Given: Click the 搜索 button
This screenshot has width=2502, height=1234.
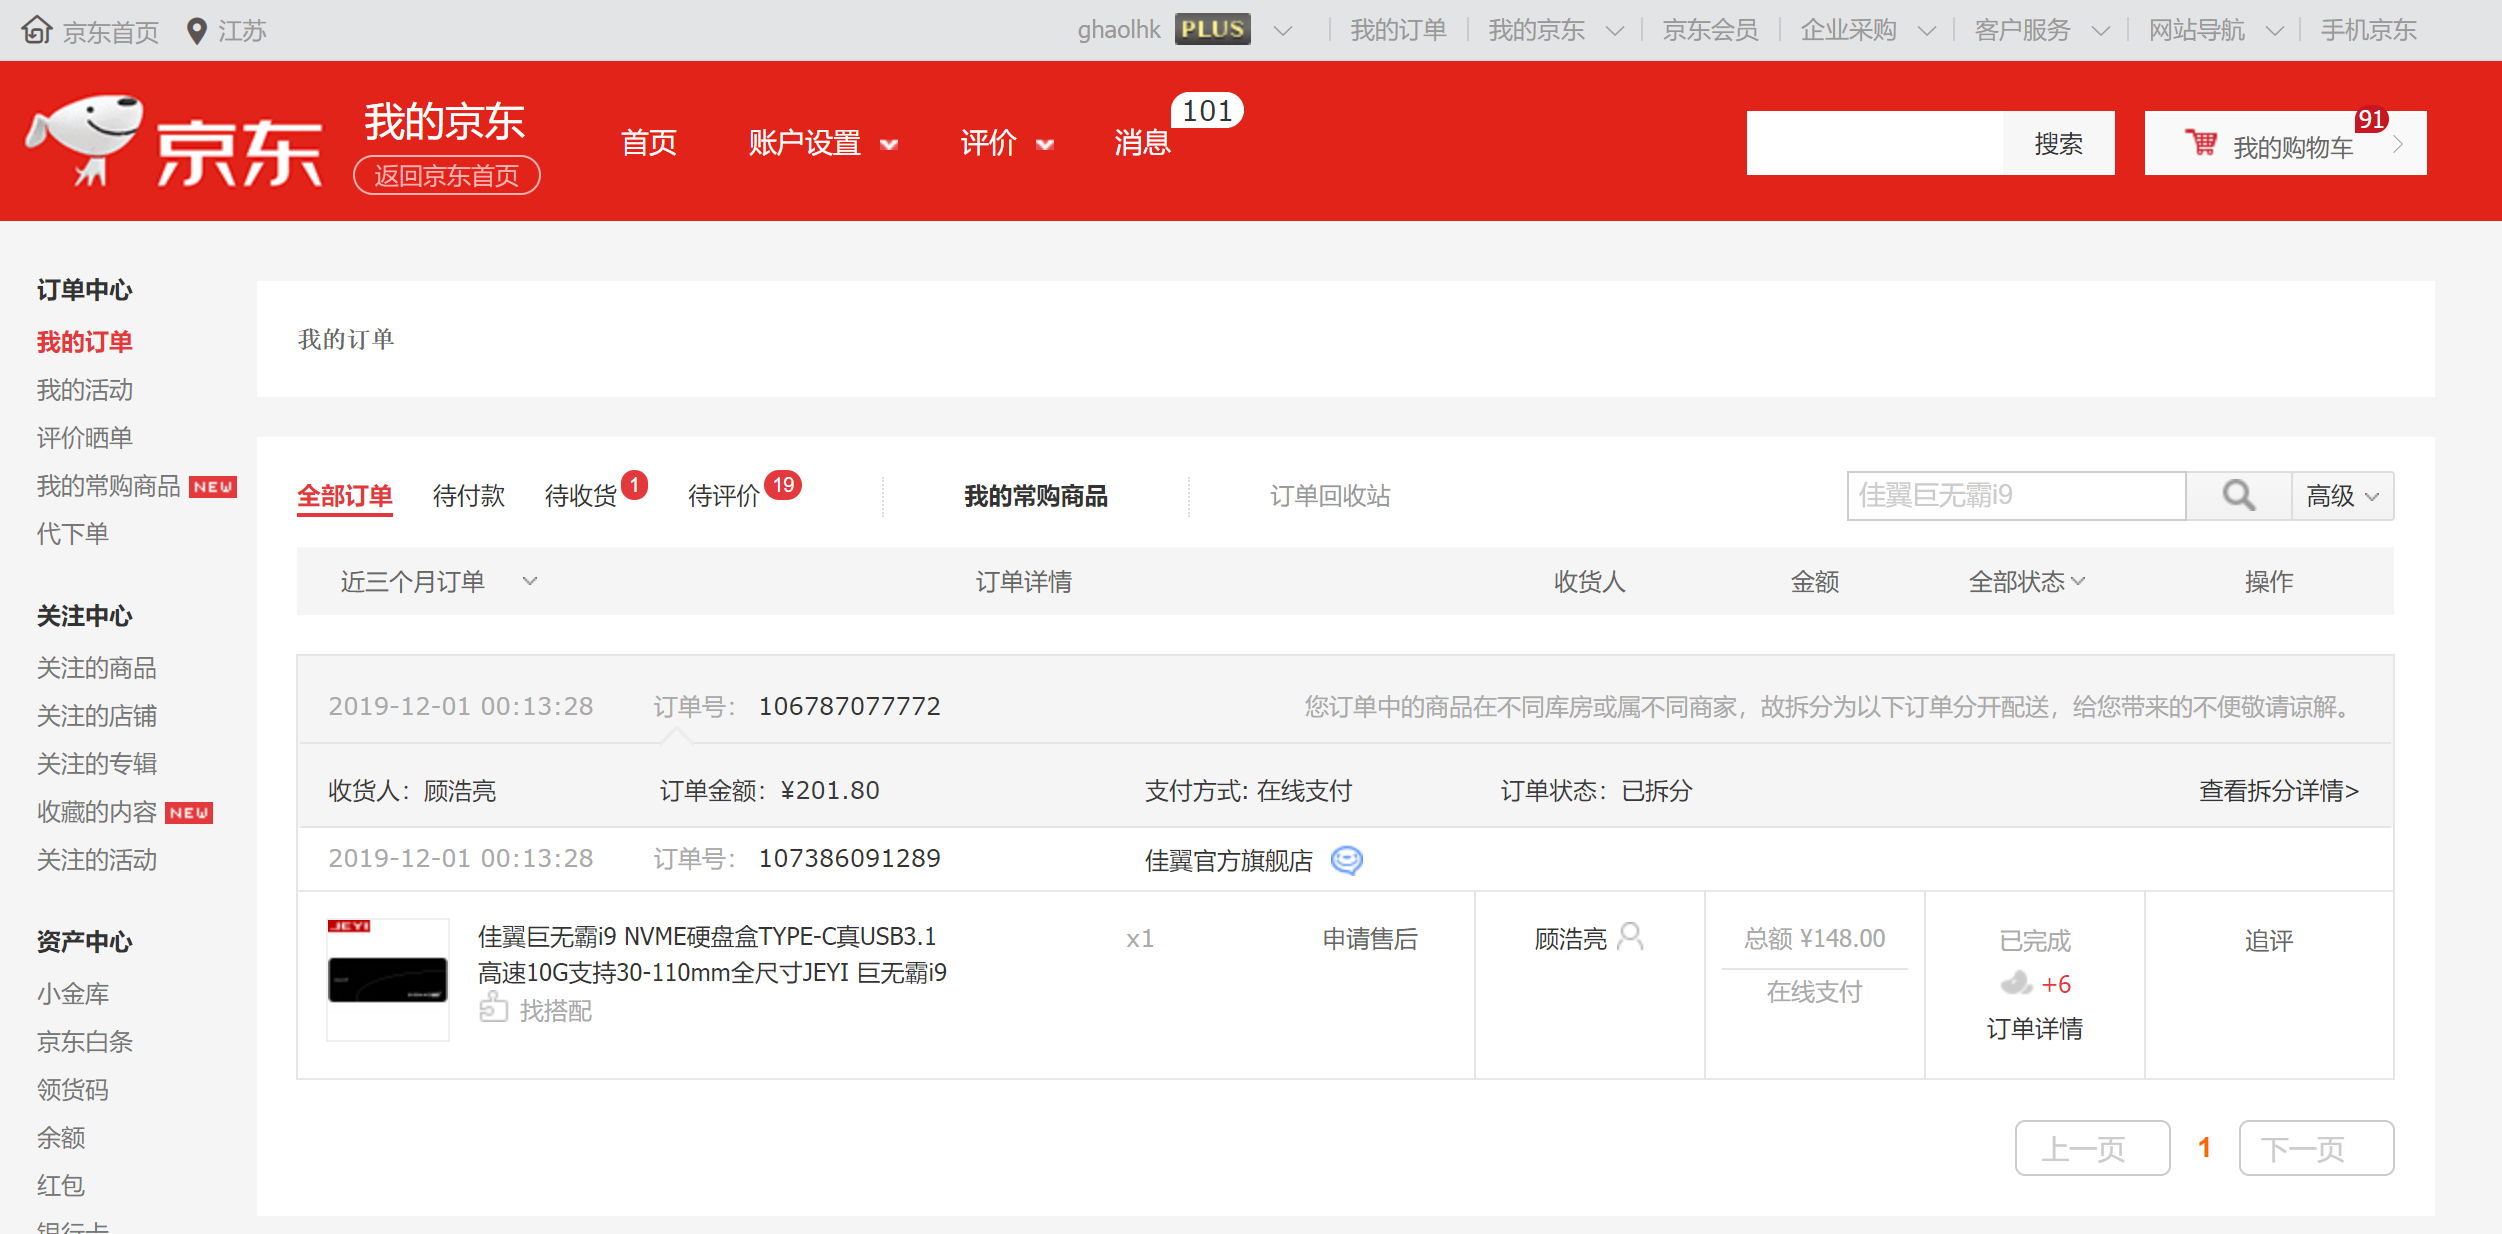Looking at the screenshot, I should pyautogui.click(x=2058, y=144).
